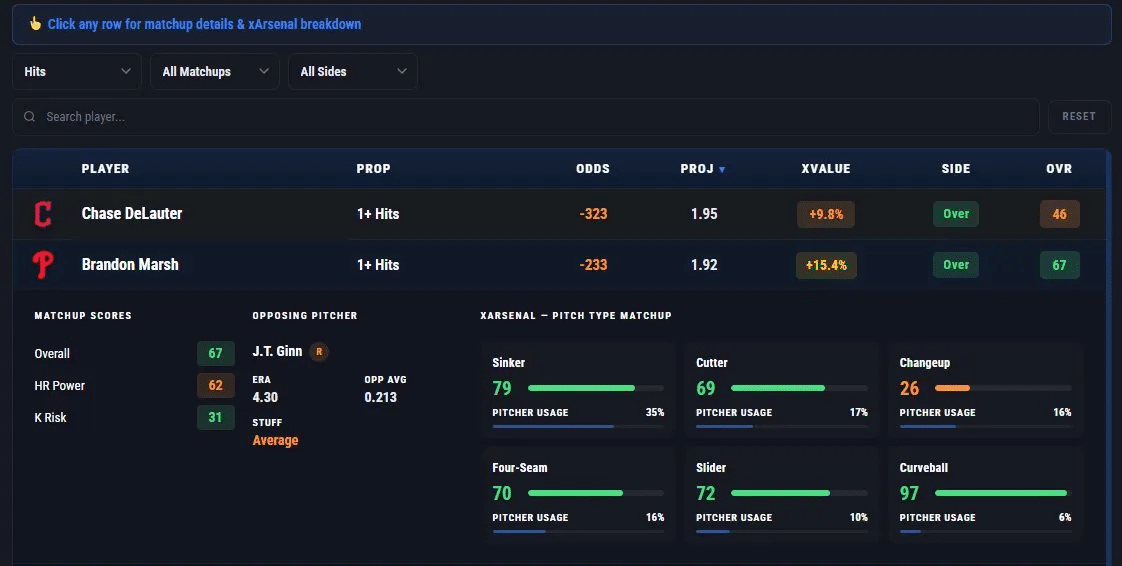Viewport: 1122px width, 566px height.
Task: Click the pitcher name J.T. Ginn
Action: tap(278, 351)
